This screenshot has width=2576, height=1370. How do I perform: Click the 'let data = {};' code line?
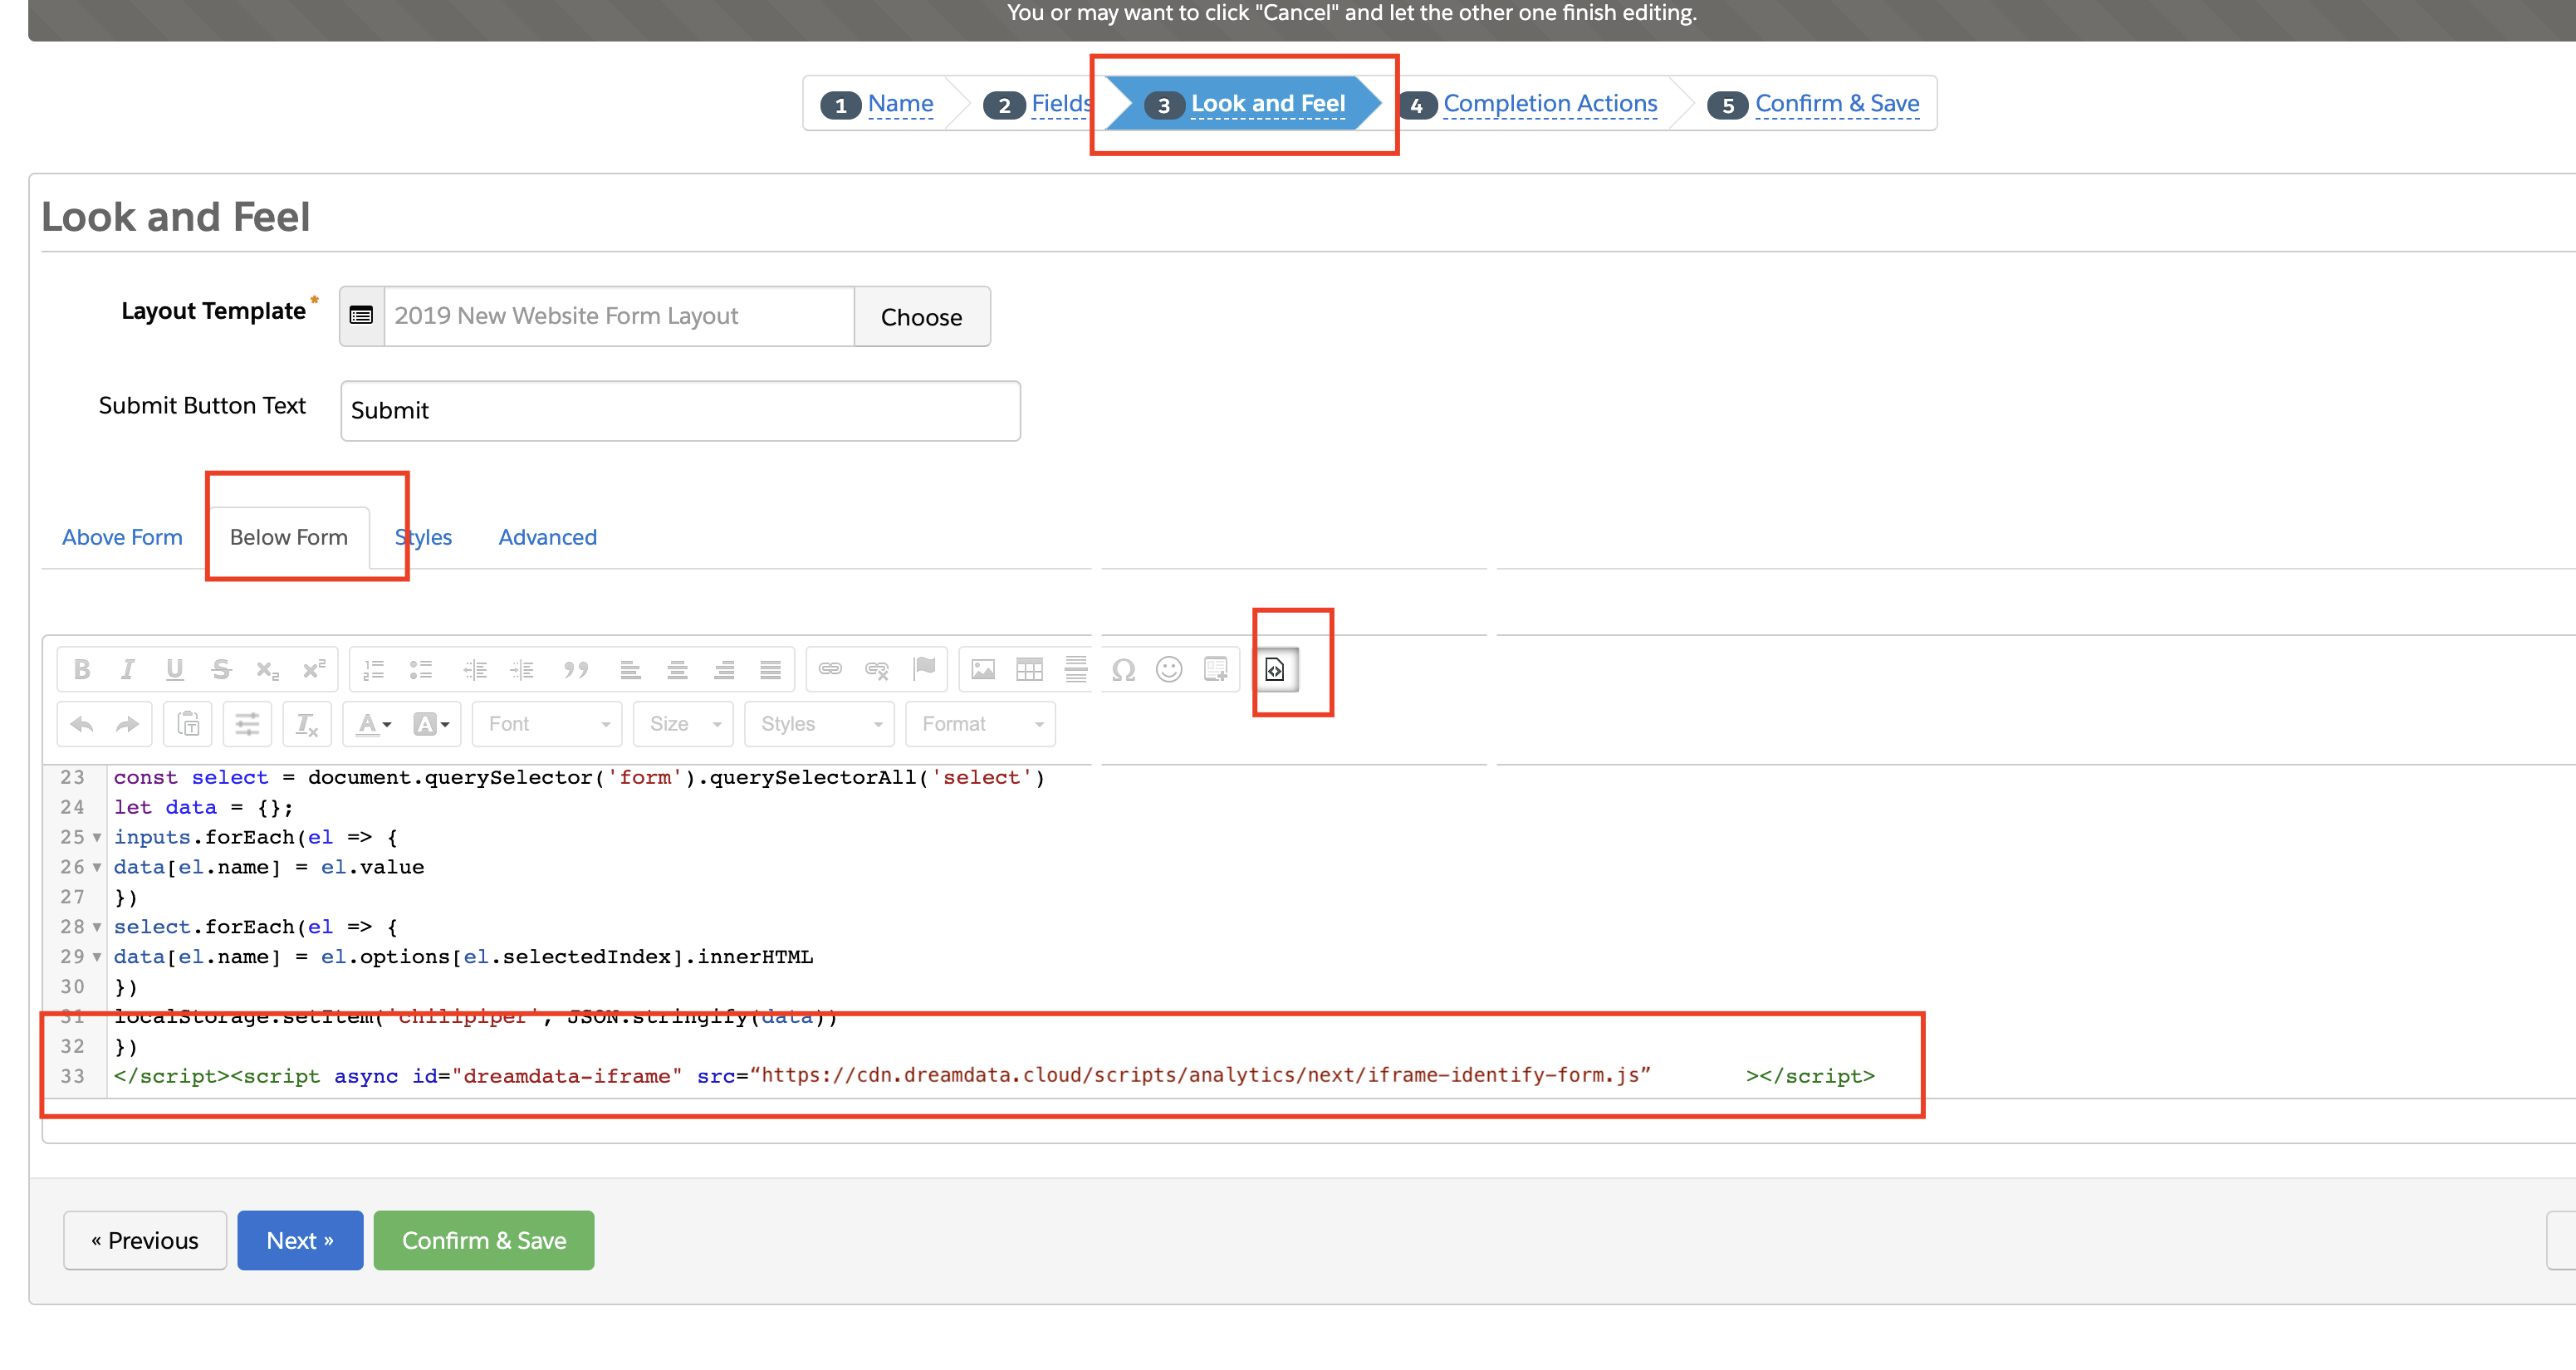coord(203,807)
